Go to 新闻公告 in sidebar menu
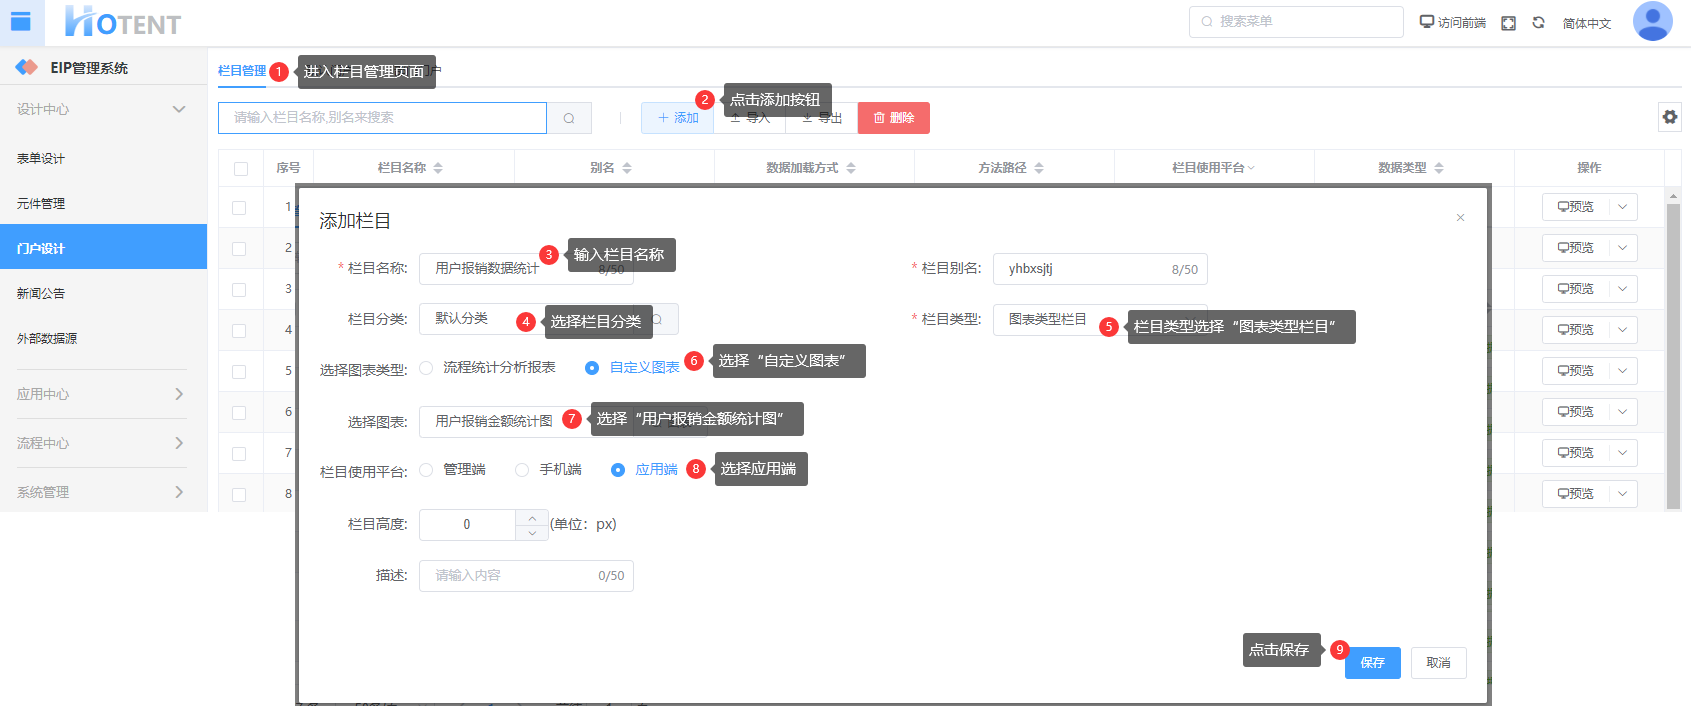 coord(41,294)
